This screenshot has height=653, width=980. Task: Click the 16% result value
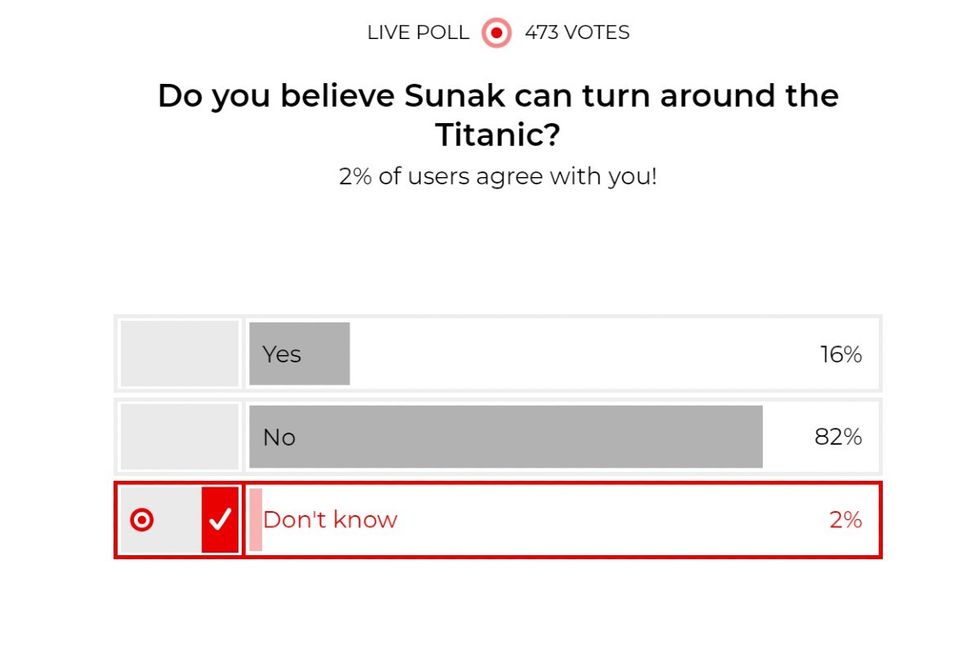pyautogui.click(x=840, y=353)
